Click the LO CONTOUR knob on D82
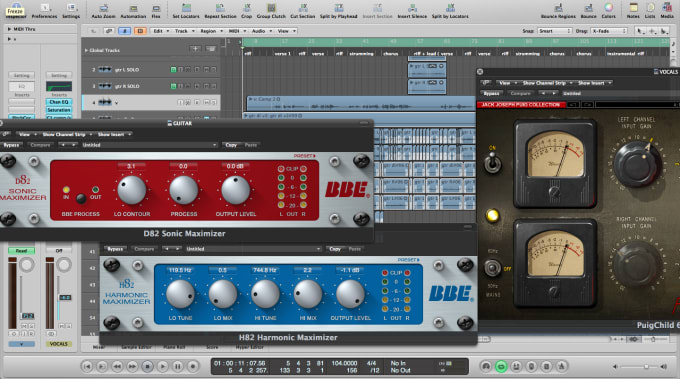680x379 pixels. 131,190
